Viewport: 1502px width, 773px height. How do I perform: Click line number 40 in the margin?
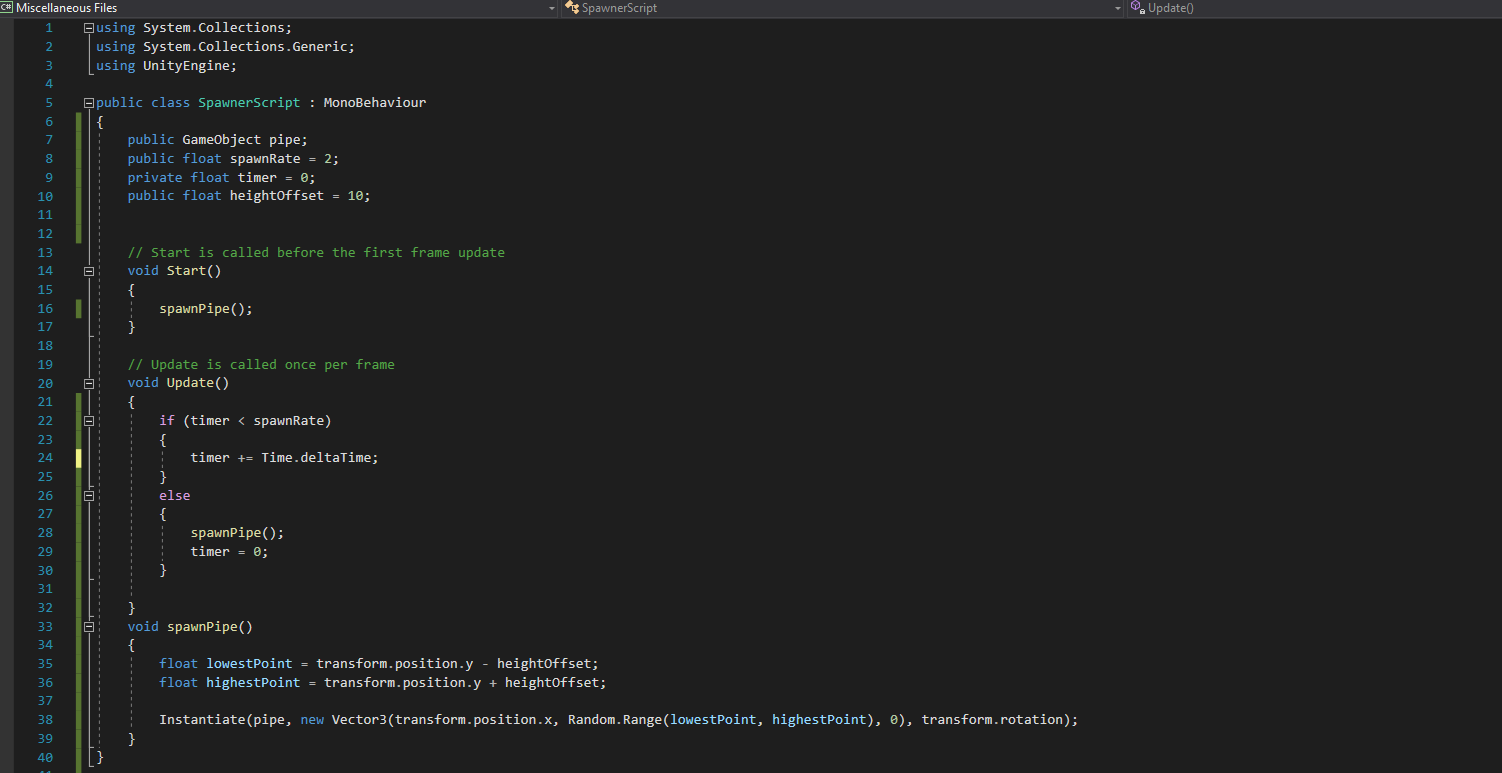pyautogui.click(x=45, y=757)
